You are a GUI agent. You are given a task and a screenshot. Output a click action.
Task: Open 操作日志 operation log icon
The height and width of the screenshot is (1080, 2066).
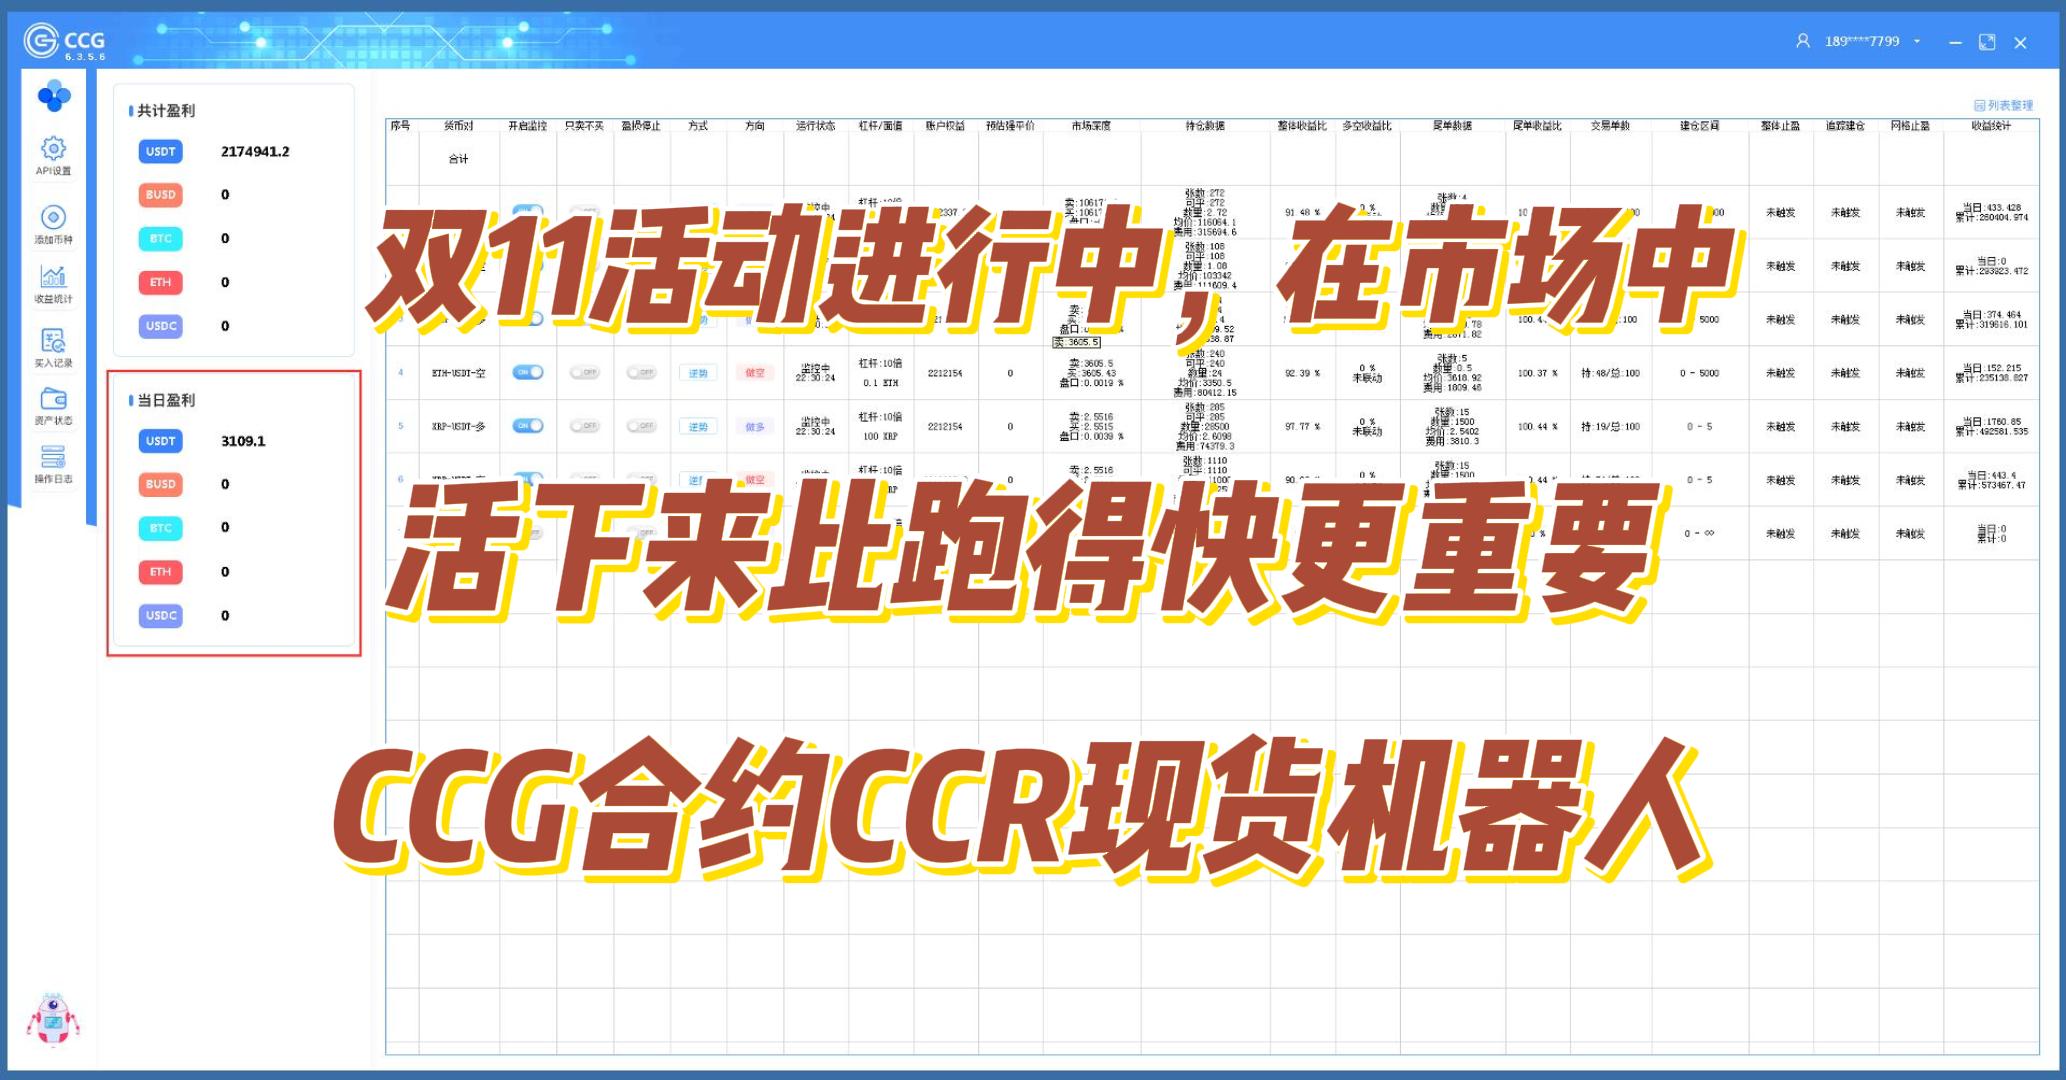point(53,458)
